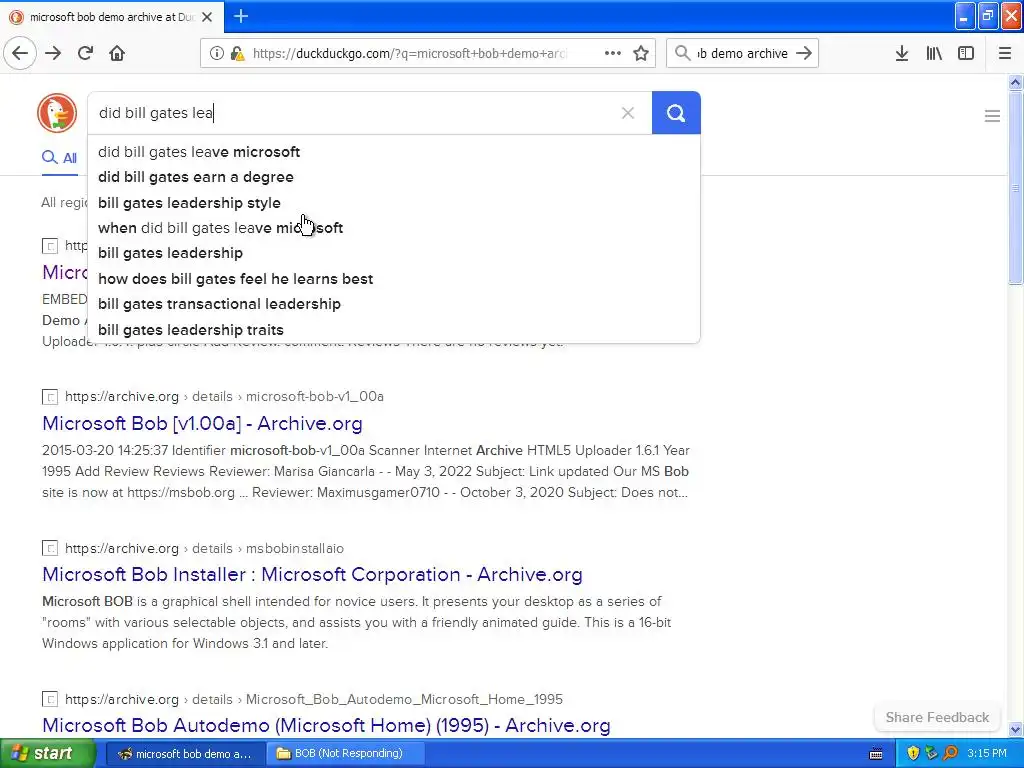
Task: Open Microsoft Bob [v1.00a] - Archive.org result
Action: 202,423
